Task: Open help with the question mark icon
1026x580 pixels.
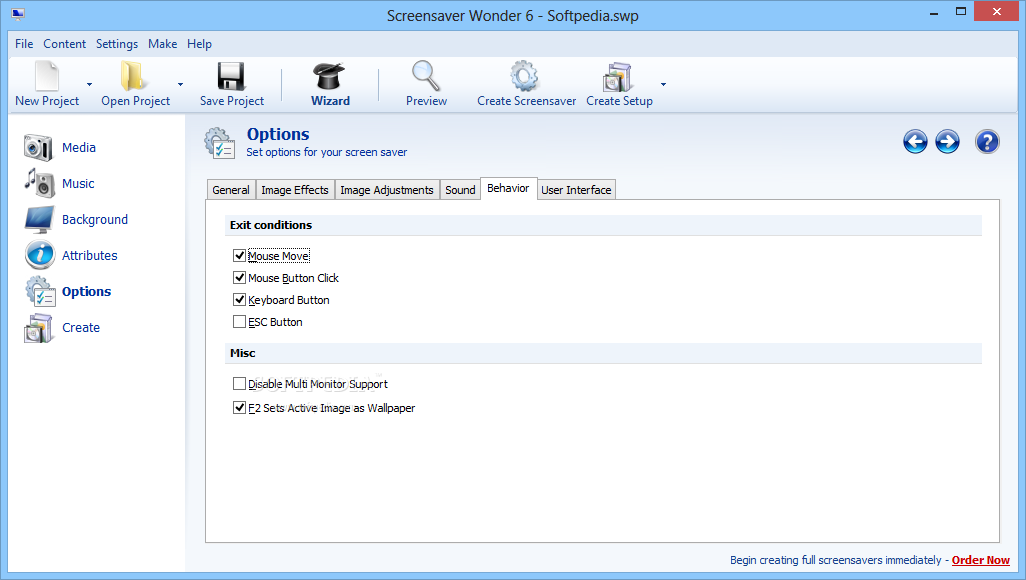Action: pos(987,141)
